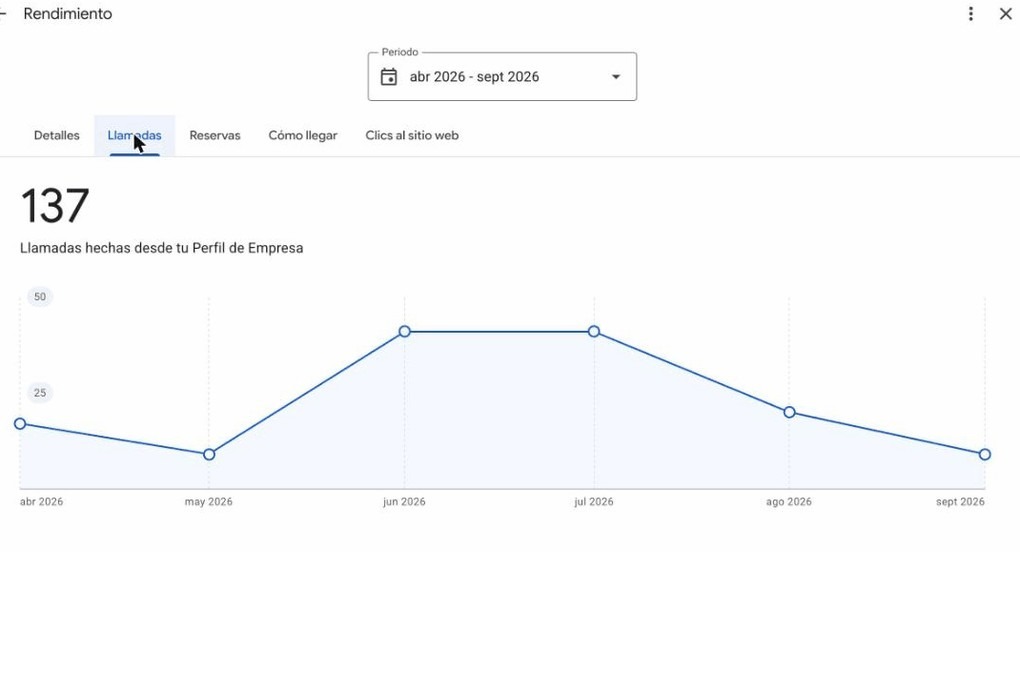
Task: Click the Rendimiento panel title
Action: pyautogui.click(x=68, y=14)
